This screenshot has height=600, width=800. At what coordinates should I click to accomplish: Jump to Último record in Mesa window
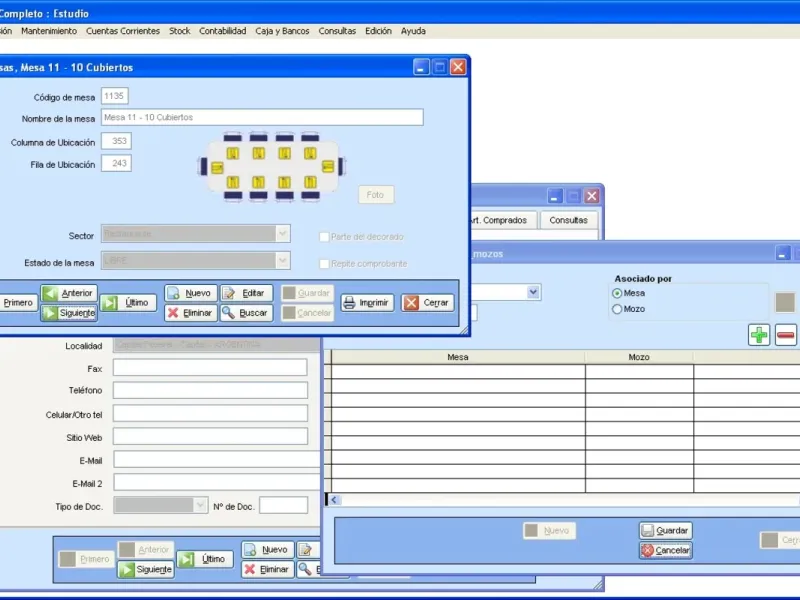(128, 303)
